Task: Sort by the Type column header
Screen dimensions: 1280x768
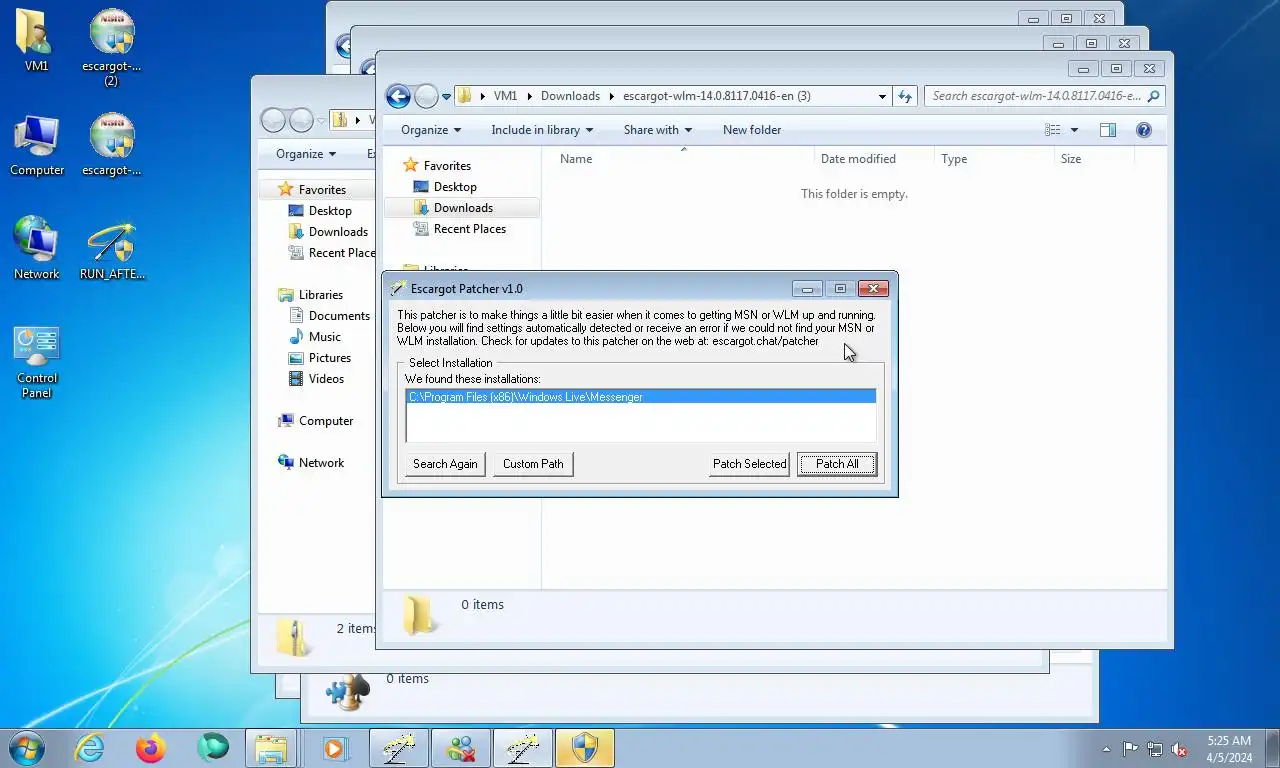Action: (x=954, y=159)
